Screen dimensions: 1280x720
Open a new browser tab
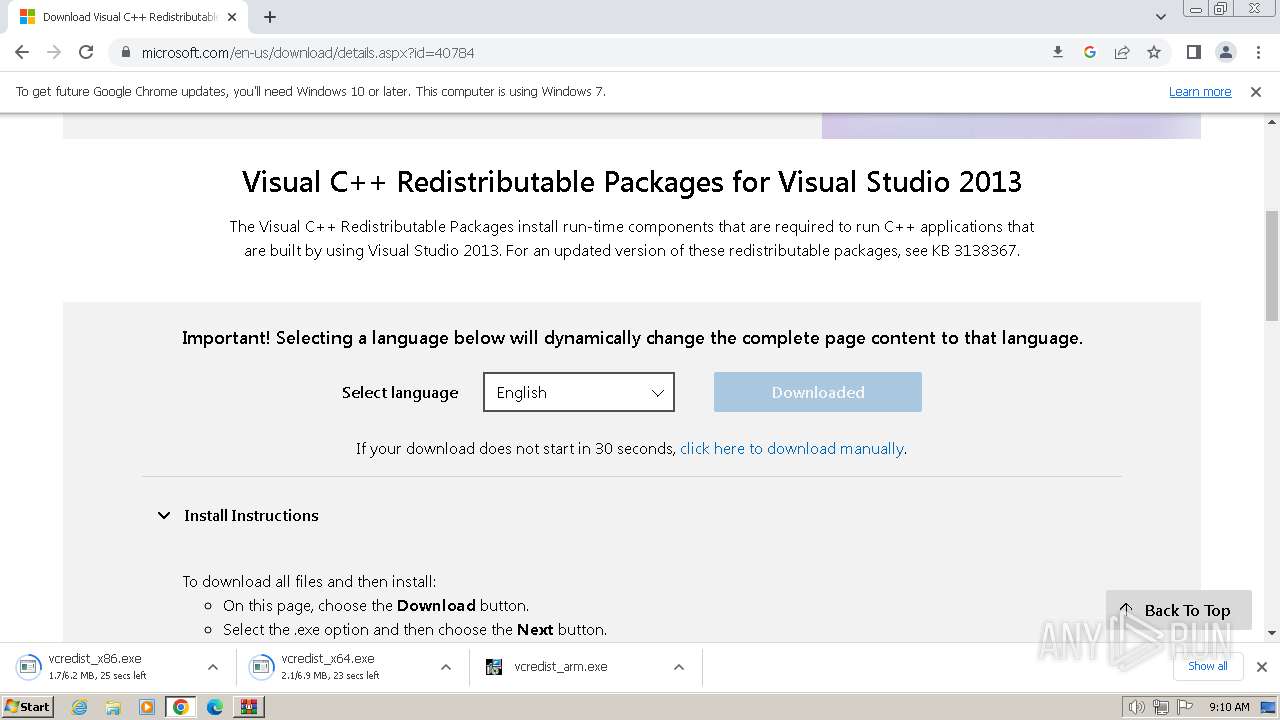pyautogui.click(x=270, y=17)
